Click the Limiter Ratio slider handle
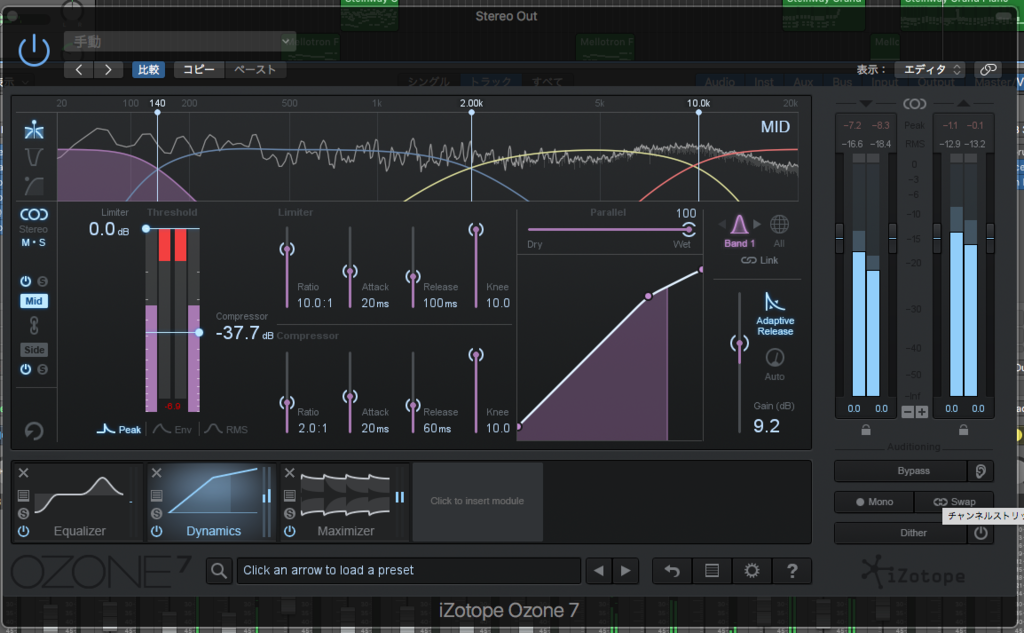Viewport: 1024px width, 633px height. click(x=287, y=249)
